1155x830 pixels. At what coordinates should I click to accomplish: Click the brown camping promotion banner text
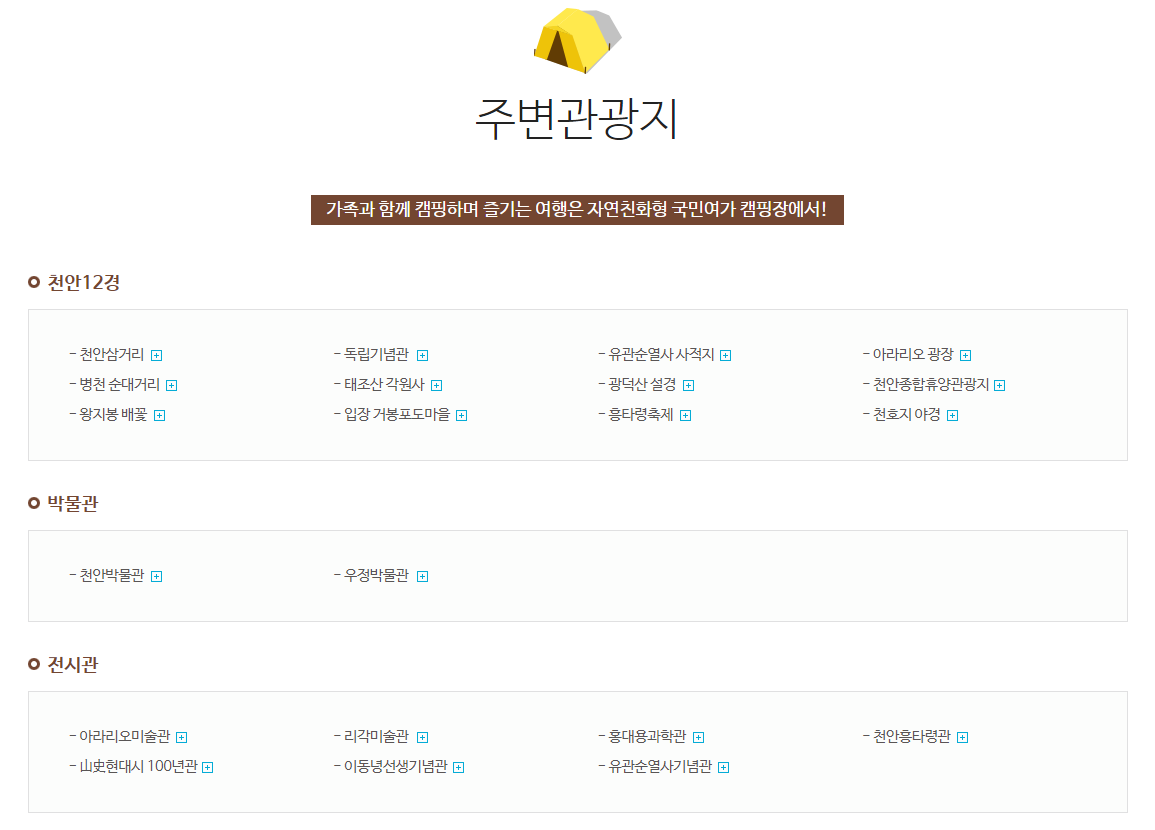(x=577, y=210)
